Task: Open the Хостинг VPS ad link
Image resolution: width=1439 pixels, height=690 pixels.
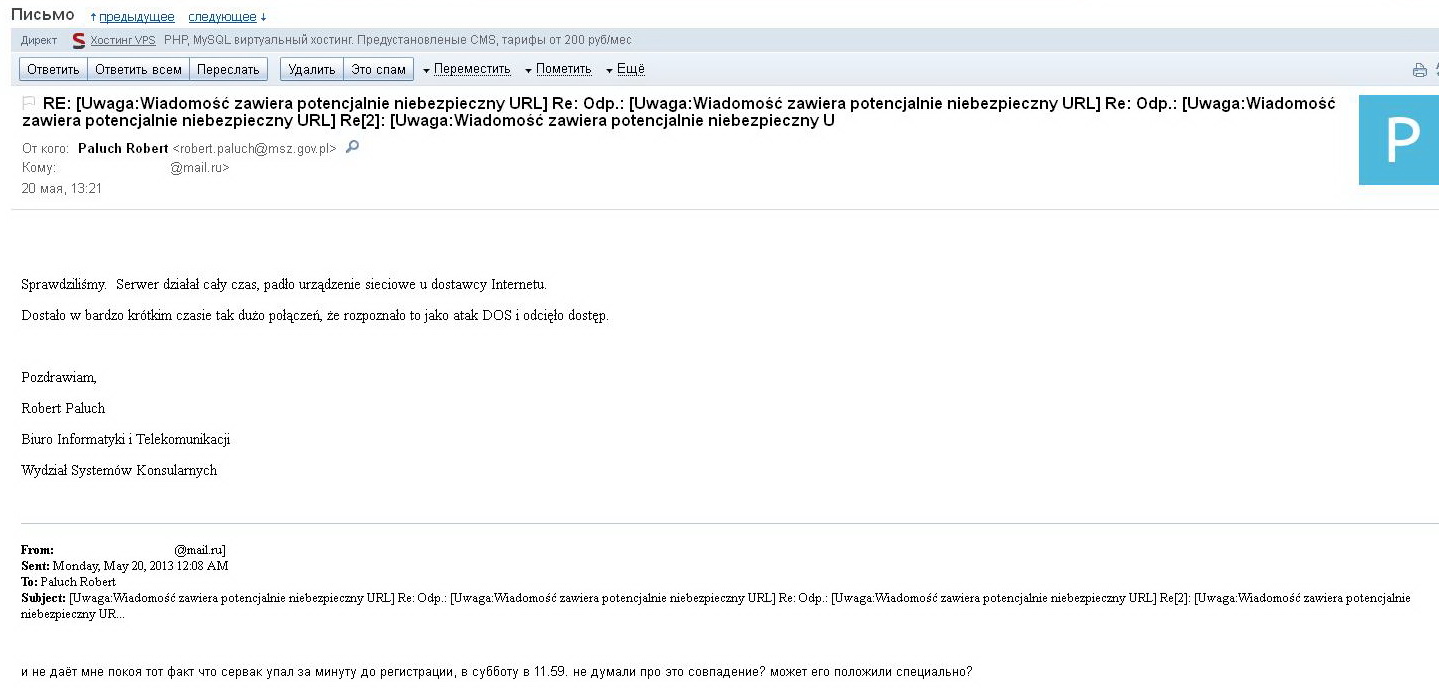Action: click(x=123, y=41)
